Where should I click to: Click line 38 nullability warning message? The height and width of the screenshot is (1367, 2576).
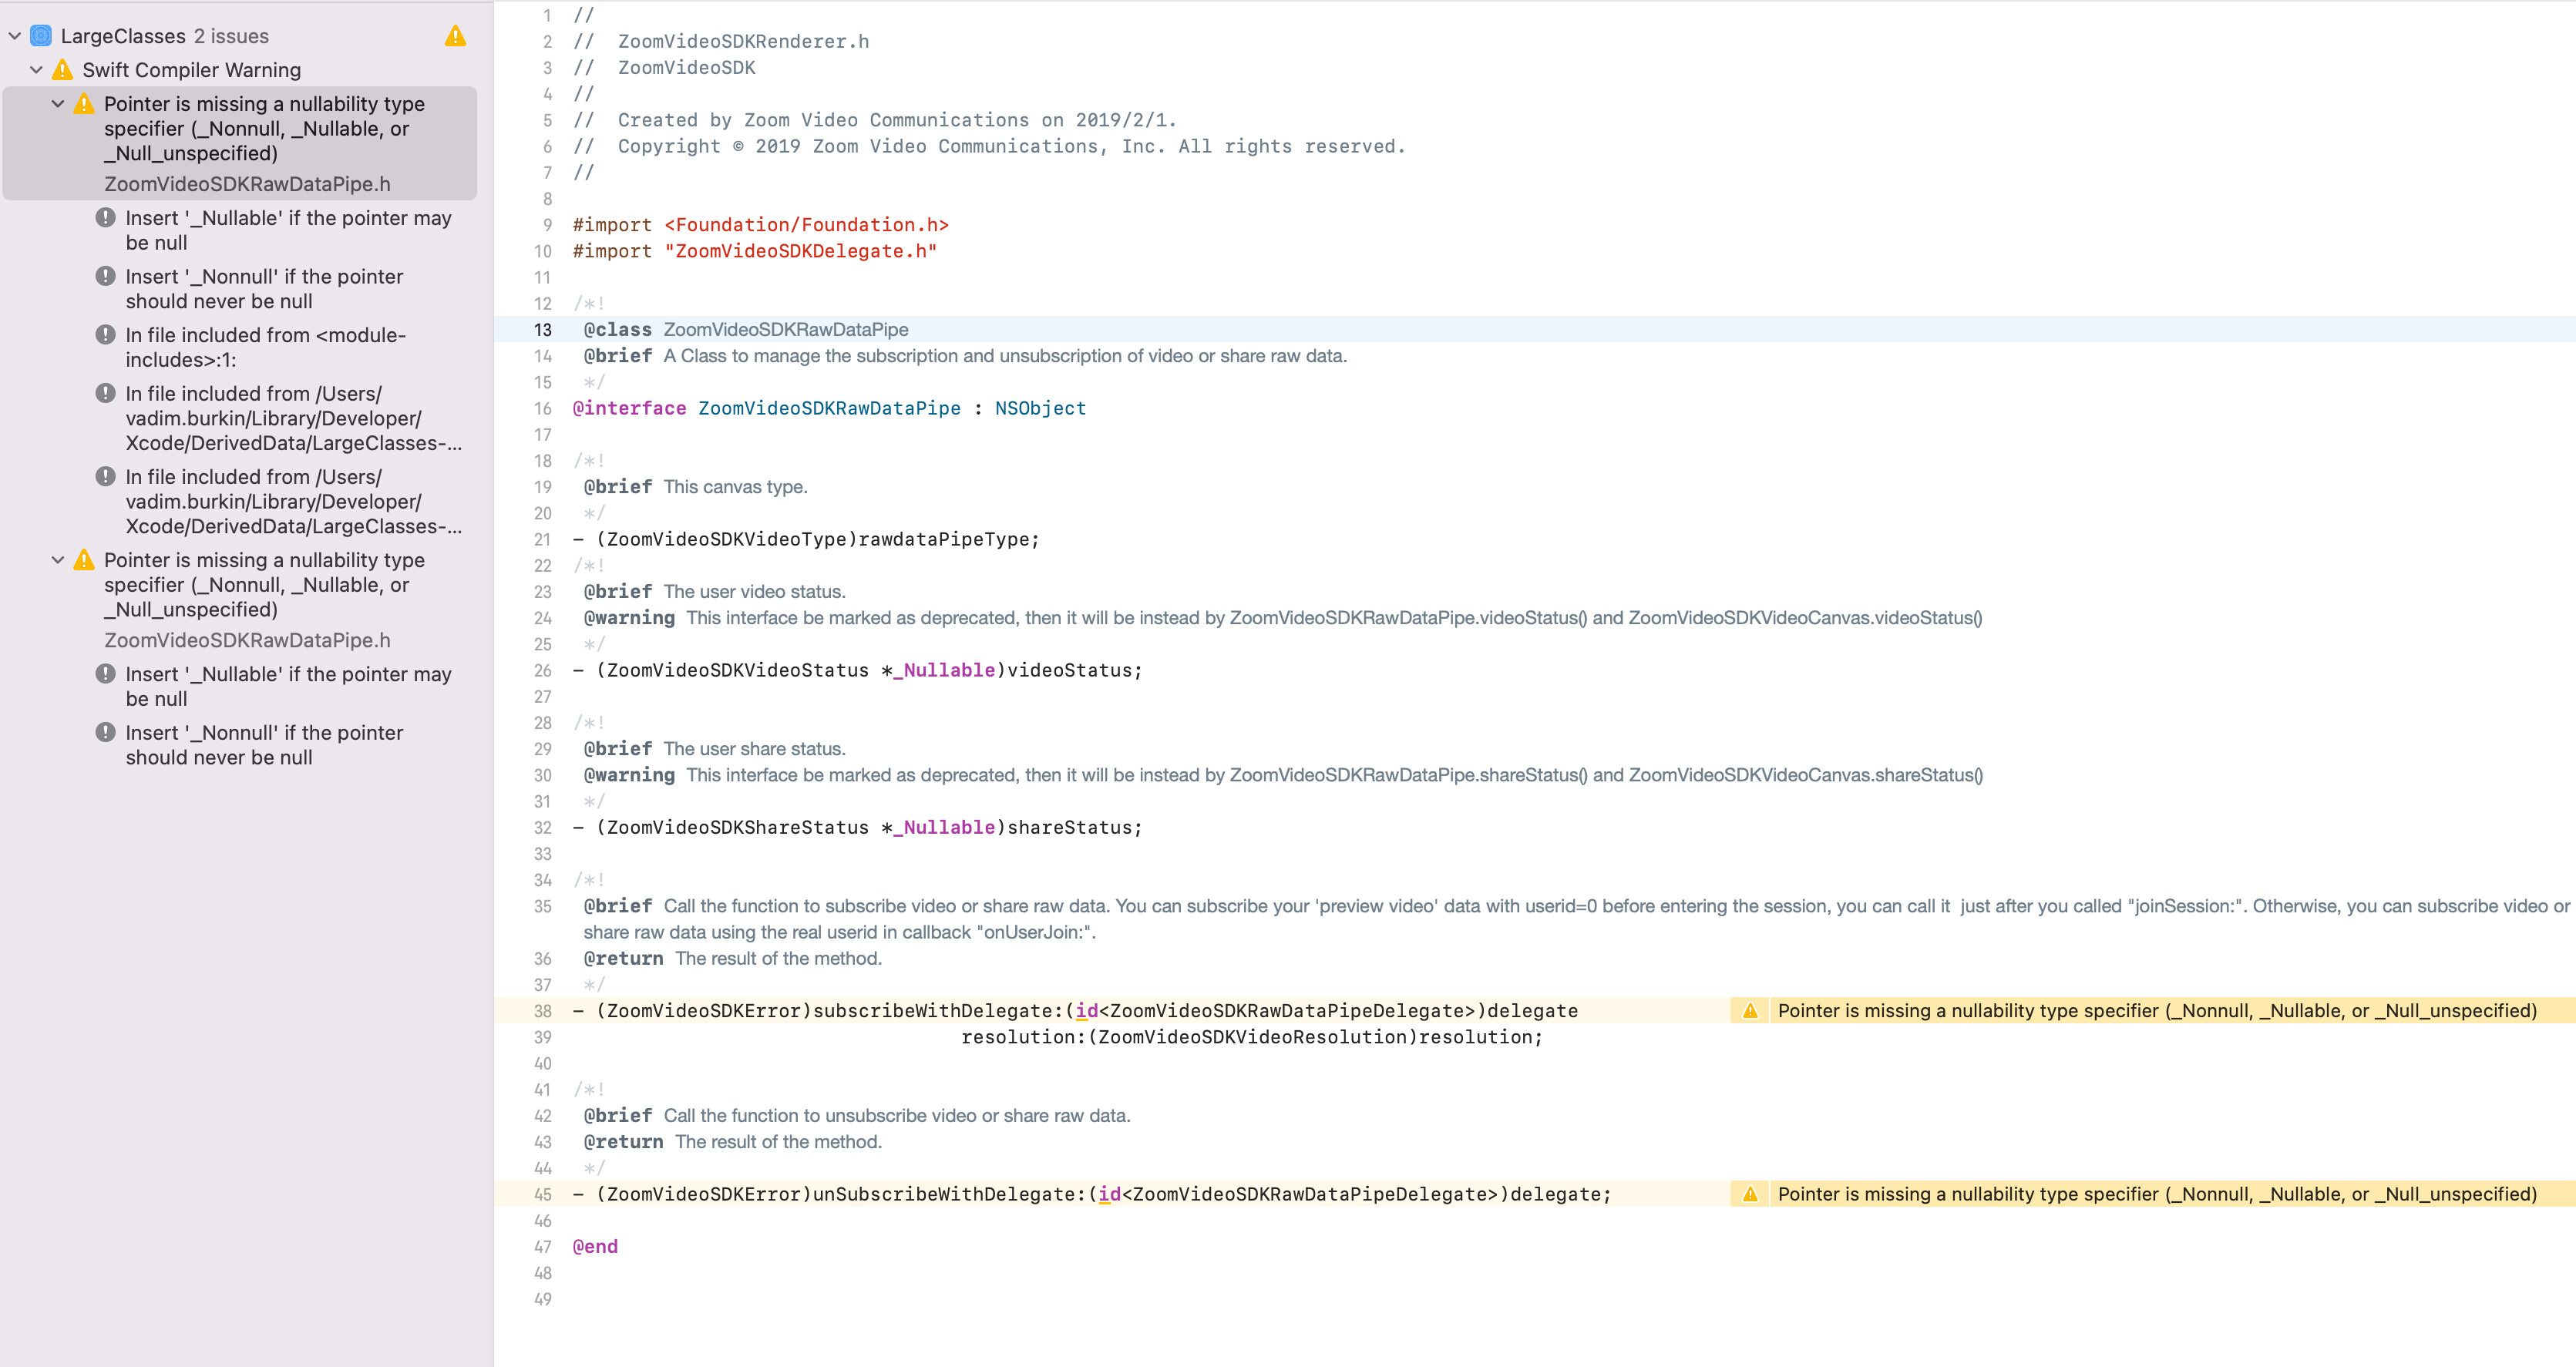[x=2156, y=1011]
